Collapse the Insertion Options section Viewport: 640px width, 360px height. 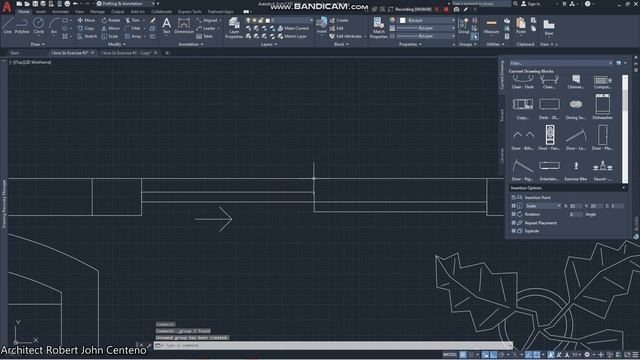pyautogui.click(x=623, y=188)
